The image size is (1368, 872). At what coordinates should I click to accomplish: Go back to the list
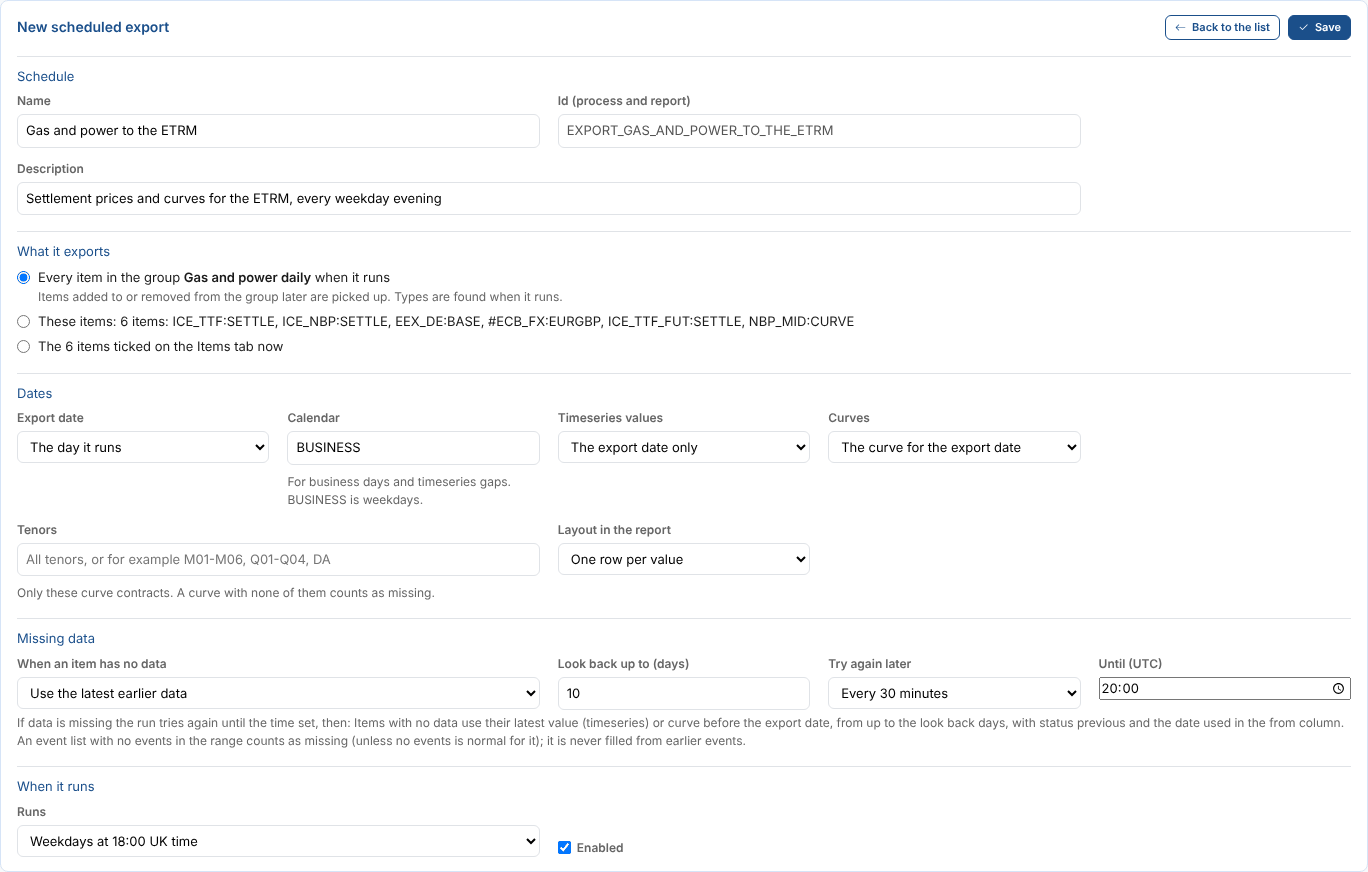click(x=1222, y=27)
